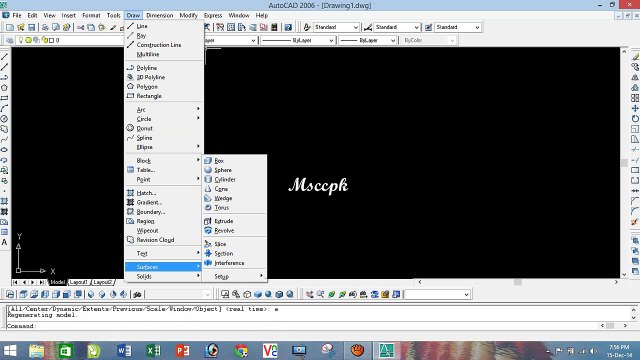The image size is (640, 360).
Task: Open the File menu
Action: coord(17,15)
